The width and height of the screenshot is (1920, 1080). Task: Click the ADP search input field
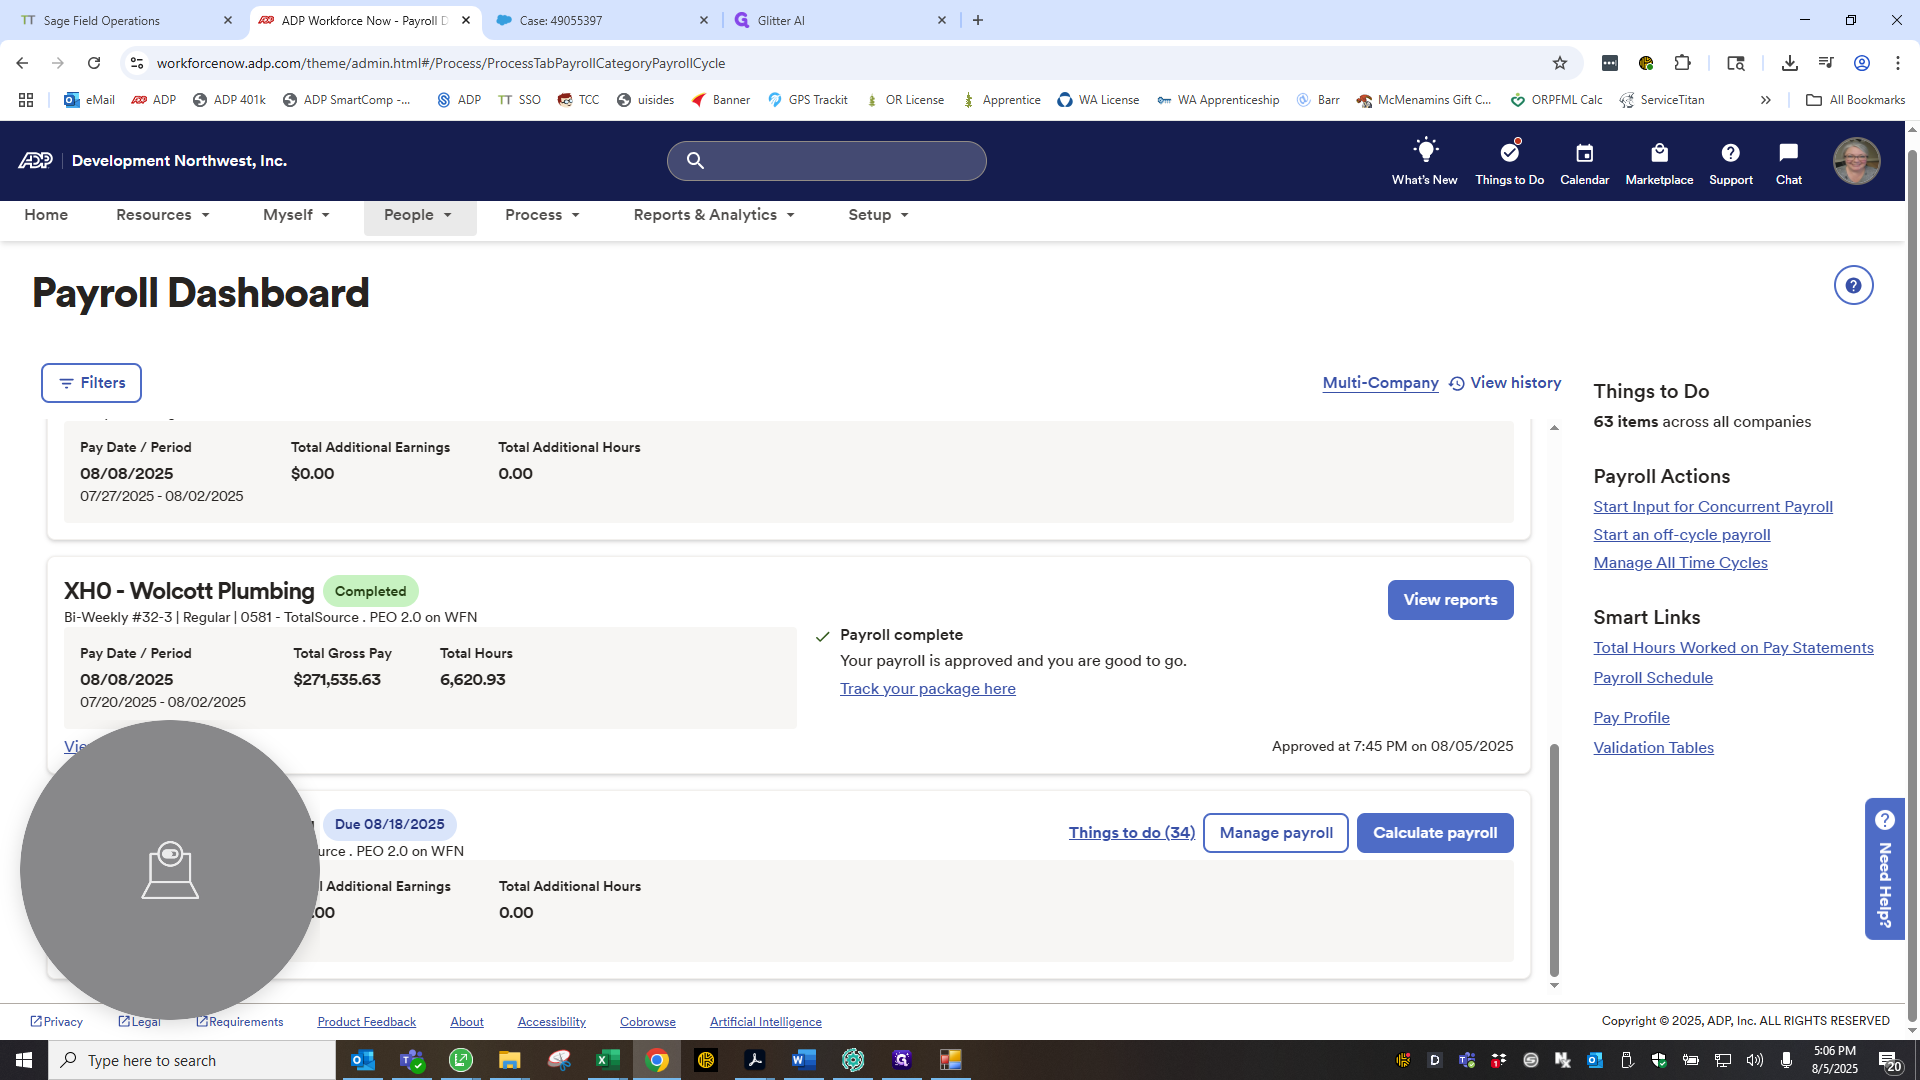[x=827, y=161]
